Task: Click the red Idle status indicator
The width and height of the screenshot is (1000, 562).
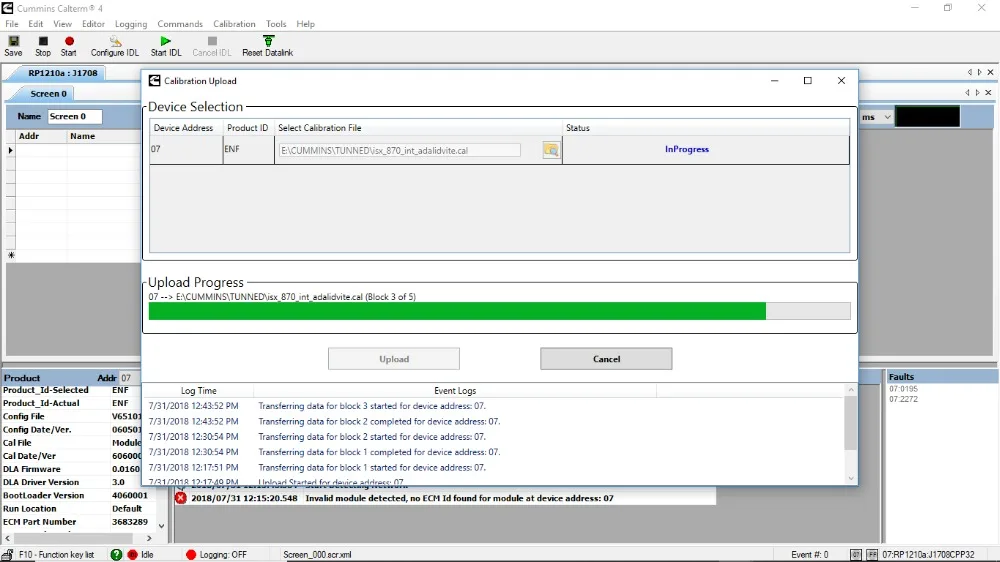Action: coord(133,554)
